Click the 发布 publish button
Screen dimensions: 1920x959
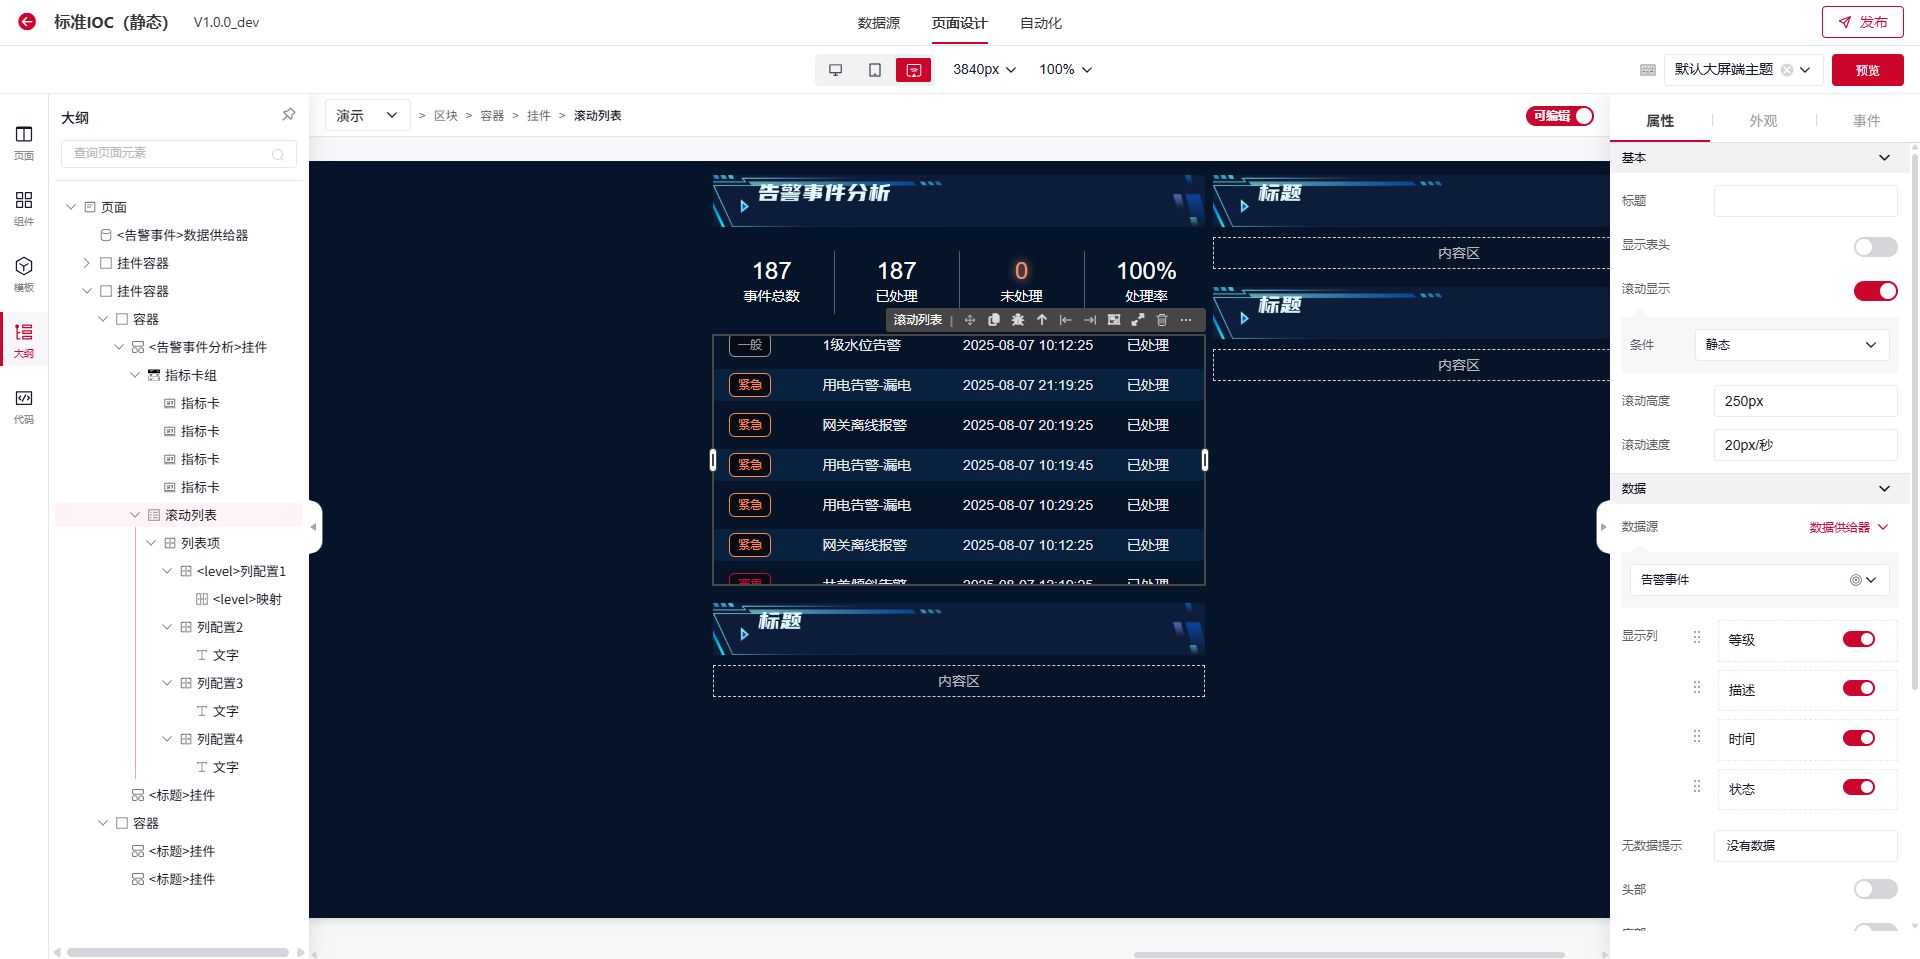(1862, 22)
